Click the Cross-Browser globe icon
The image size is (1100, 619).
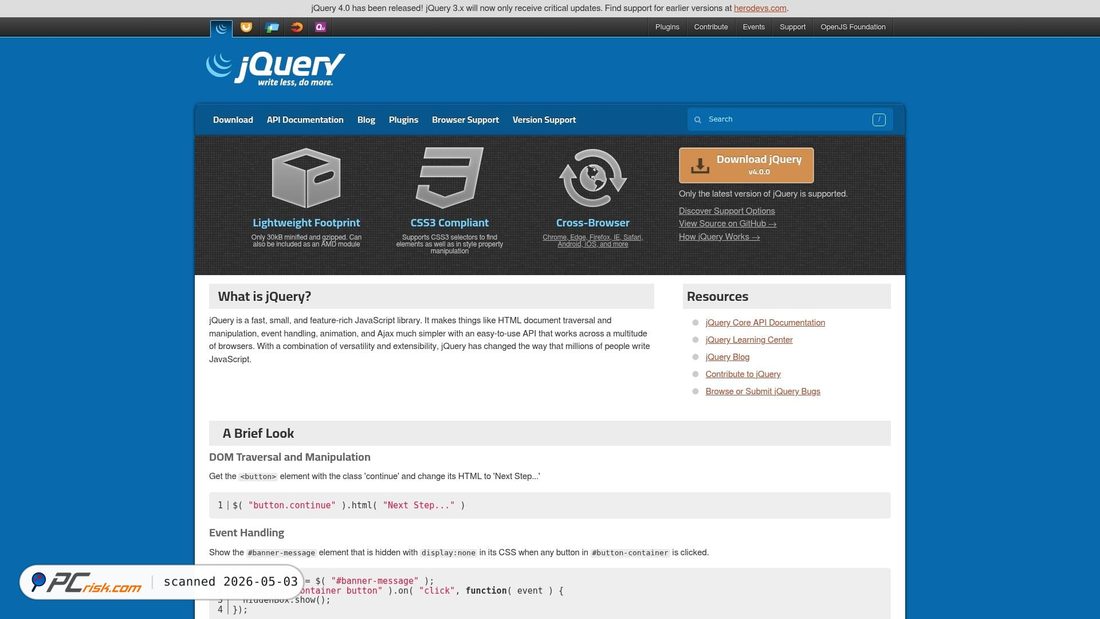point(593,178)
